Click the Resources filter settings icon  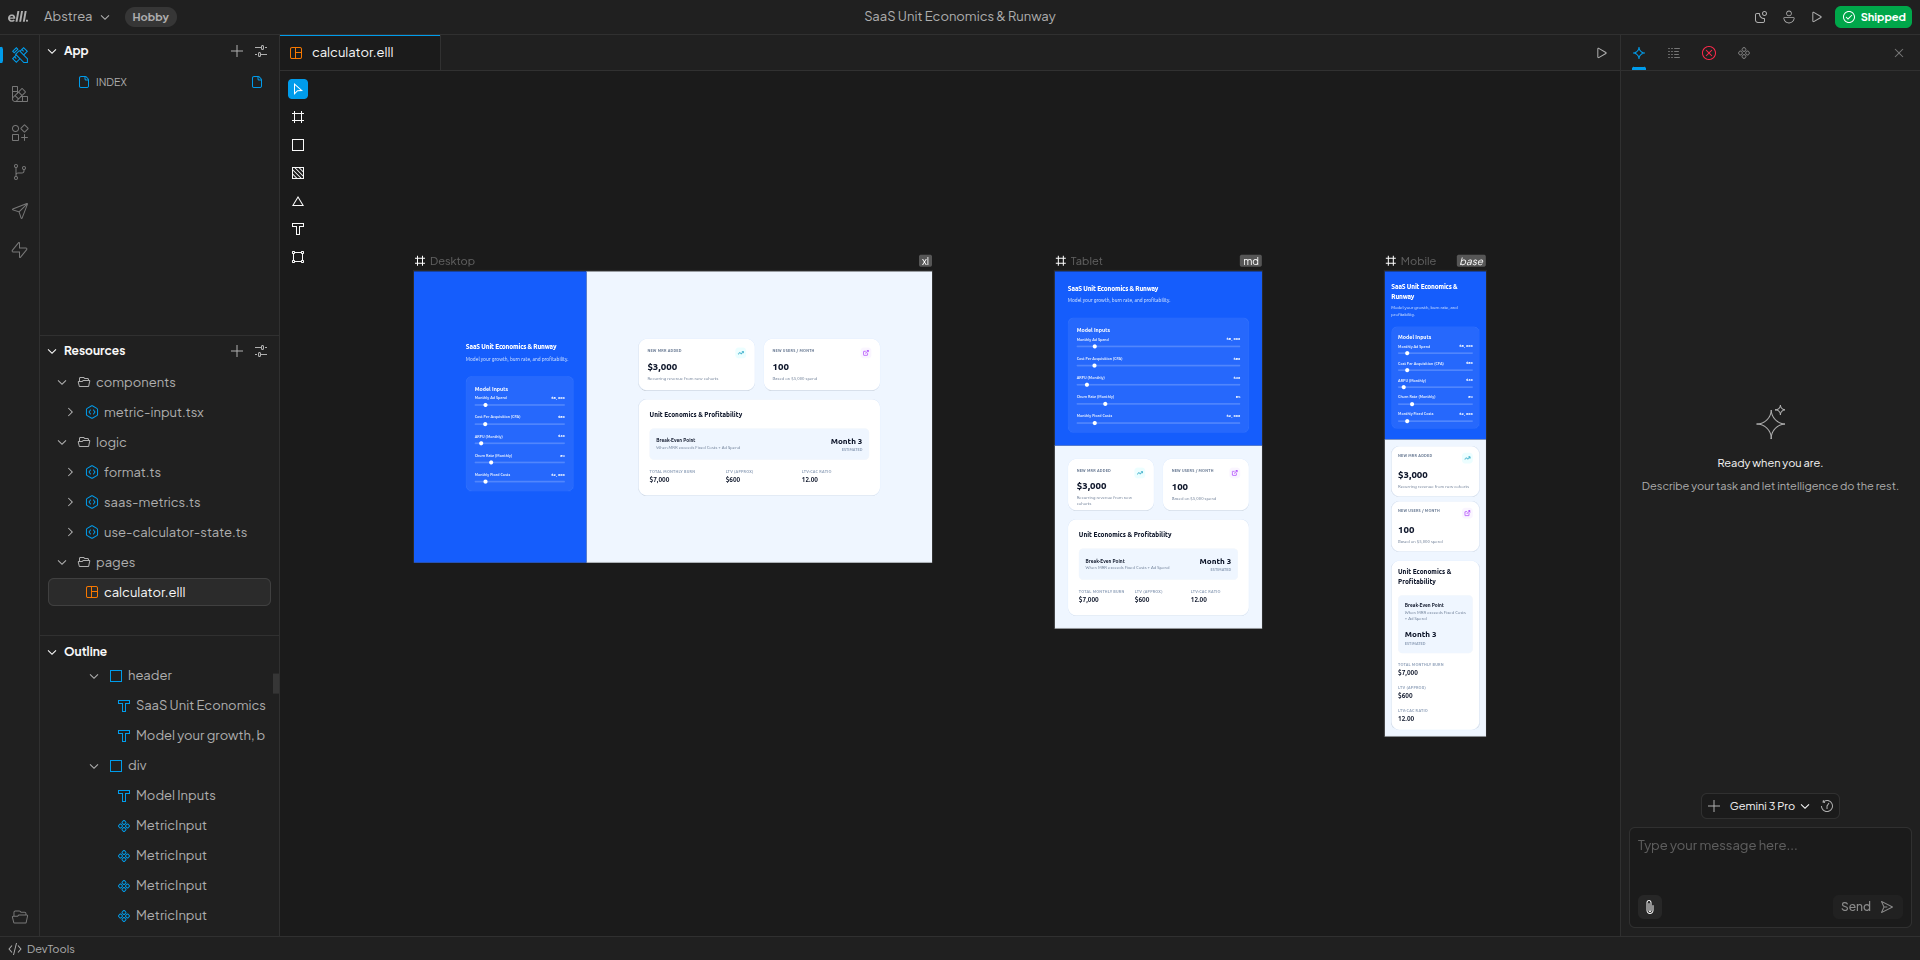[x=261, y=351]
